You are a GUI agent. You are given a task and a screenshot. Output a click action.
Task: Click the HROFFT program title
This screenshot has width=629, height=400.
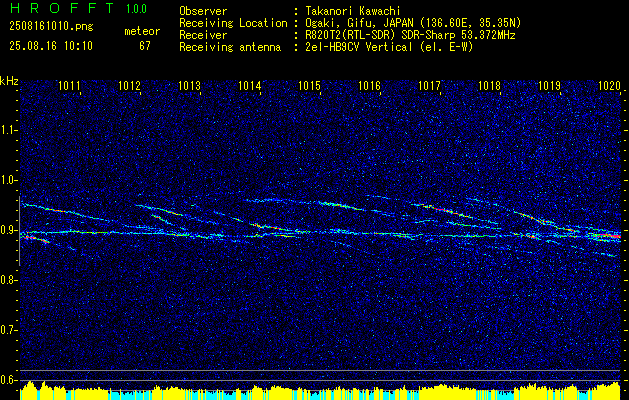point(62,8)
